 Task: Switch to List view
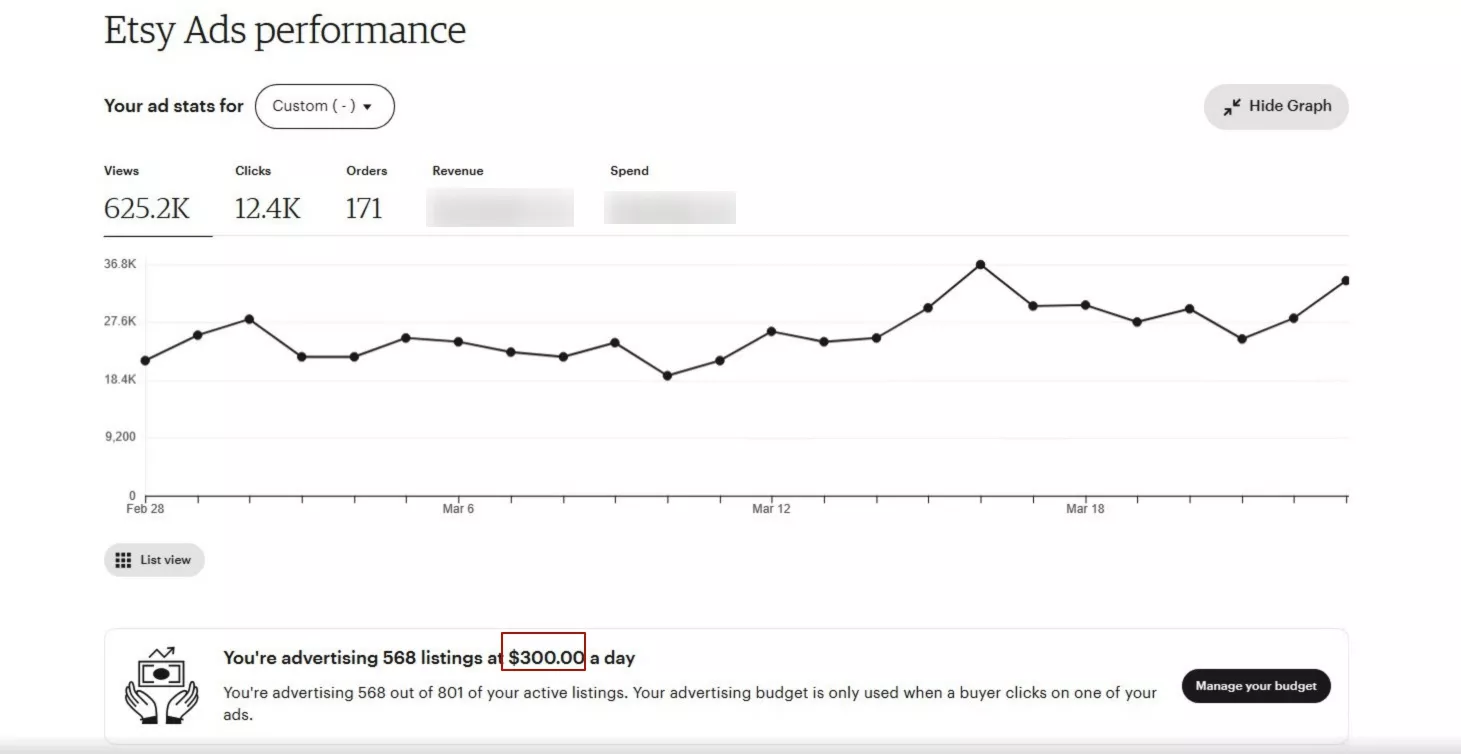154,560
